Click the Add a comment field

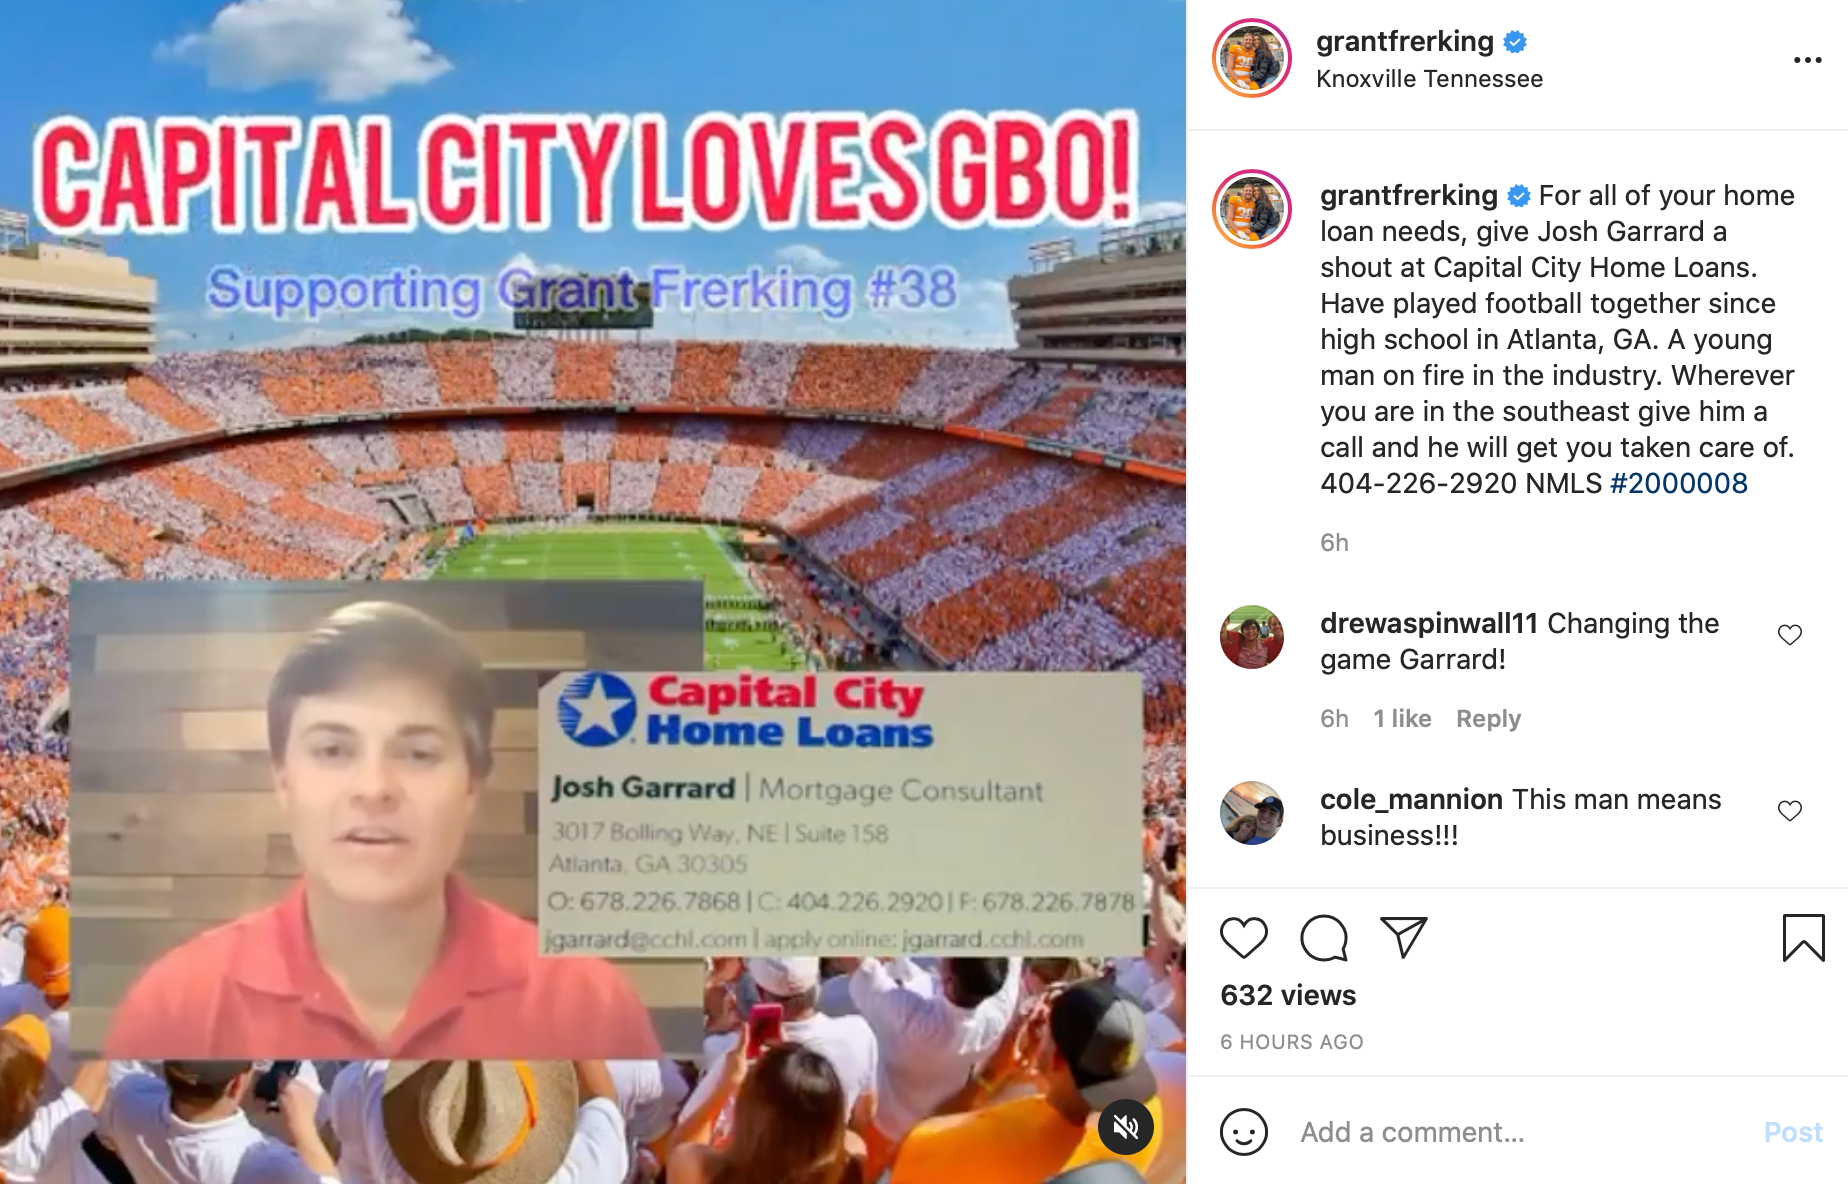click(x=1520, y=1132)
